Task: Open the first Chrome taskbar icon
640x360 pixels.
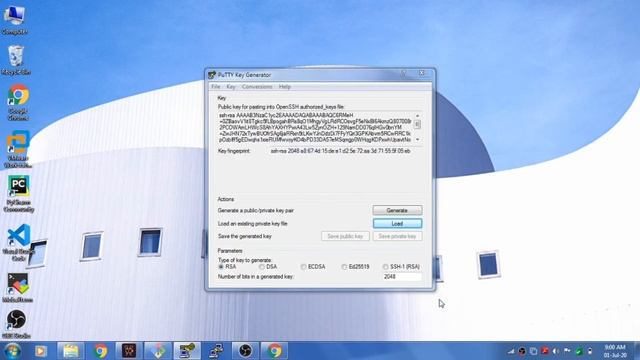Action: (100, 351)
